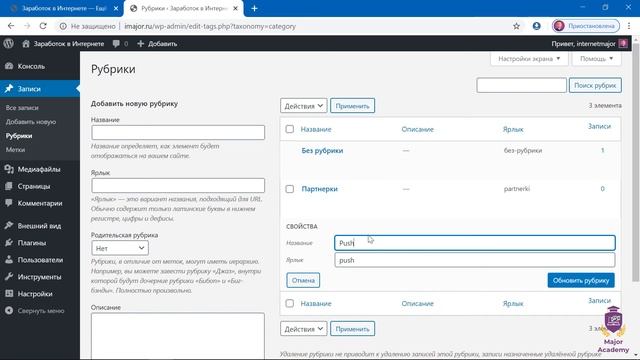Image resolution: width=640 pixels, height=360 pixels.
Task: Go to Все записи submenu
Action: click(22, 108)
